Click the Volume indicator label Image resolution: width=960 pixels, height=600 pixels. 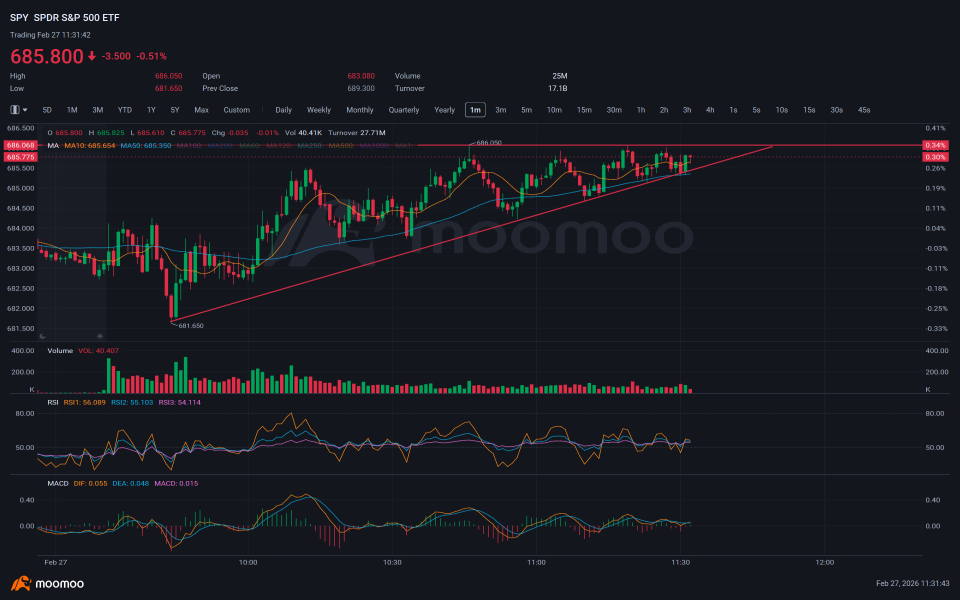click(60, 351)
